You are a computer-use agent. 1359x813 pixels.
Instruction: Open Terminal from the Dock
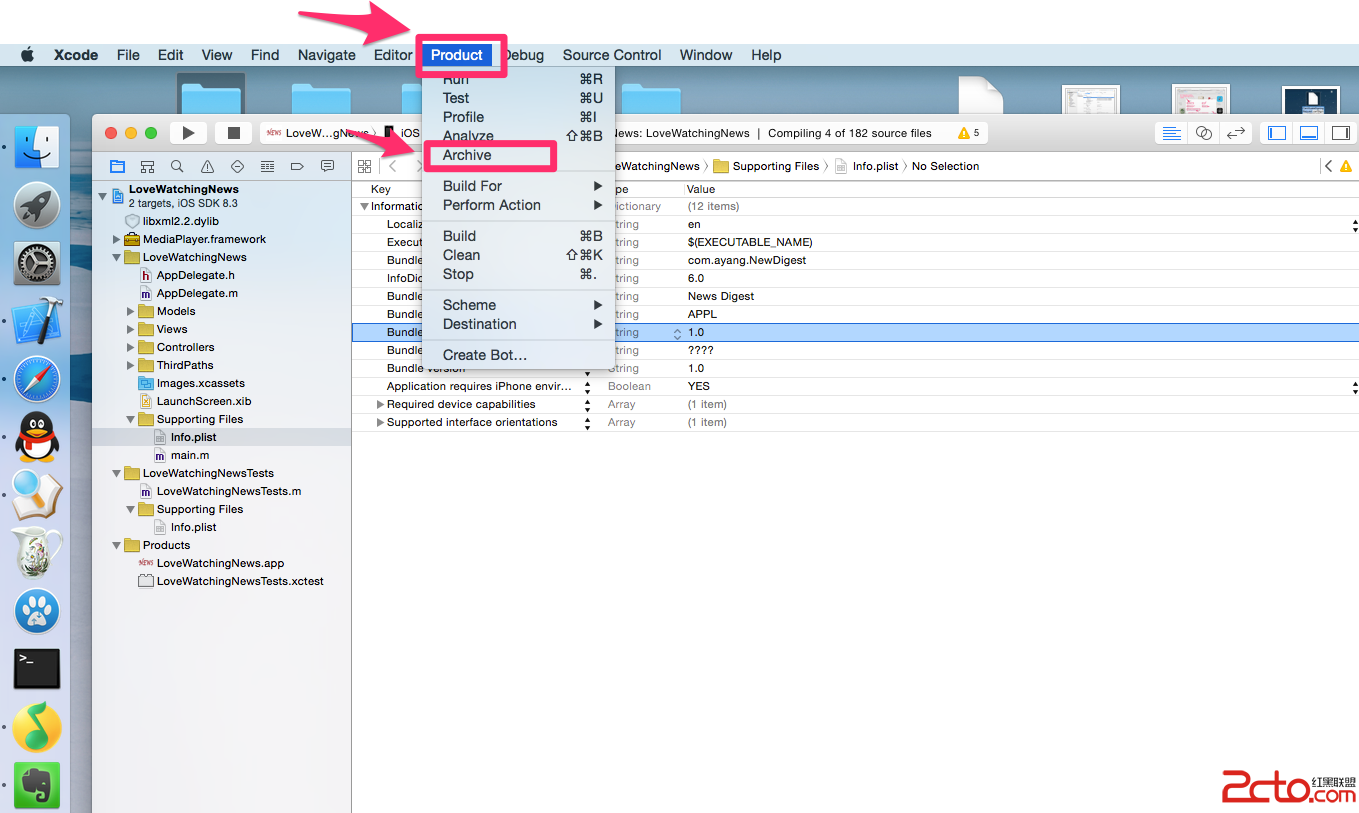37,668
